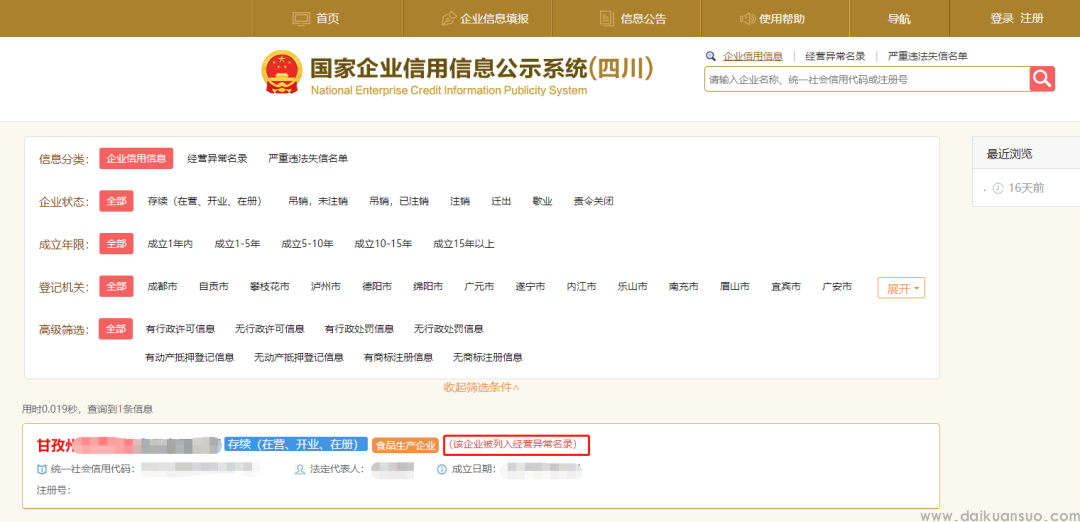The image size is (1080, 522).
Task: Filter registration authority by 广安市
Action: [837, 286]
